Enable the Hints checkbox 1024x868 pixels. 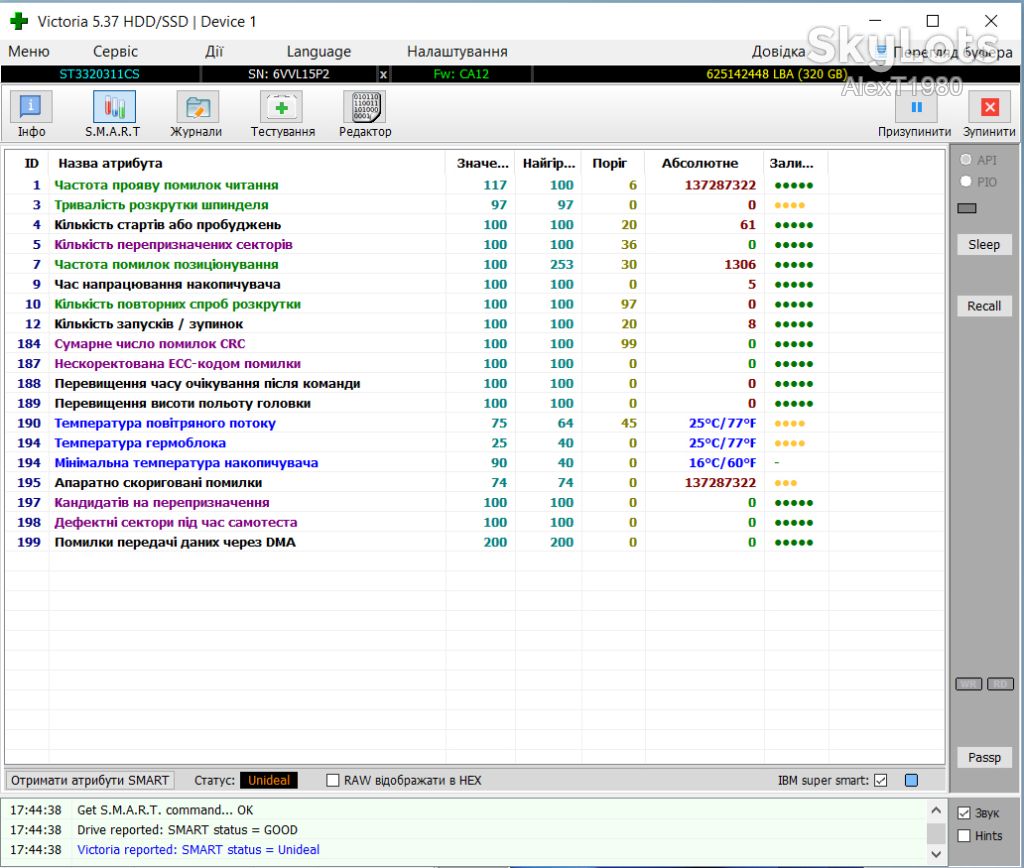(x=964, y=835)
